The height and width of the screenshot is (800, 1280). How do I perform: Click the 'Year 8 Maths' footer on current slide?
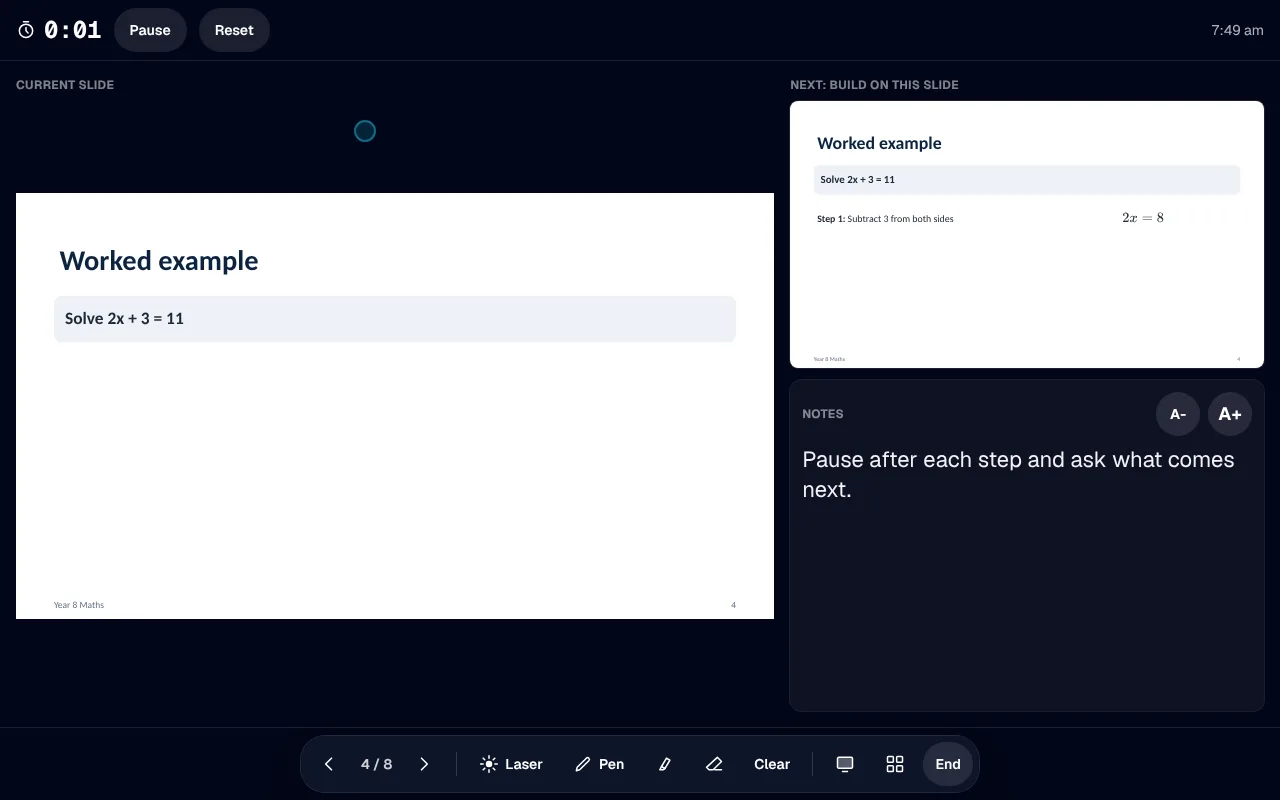[x=79, y=605]
